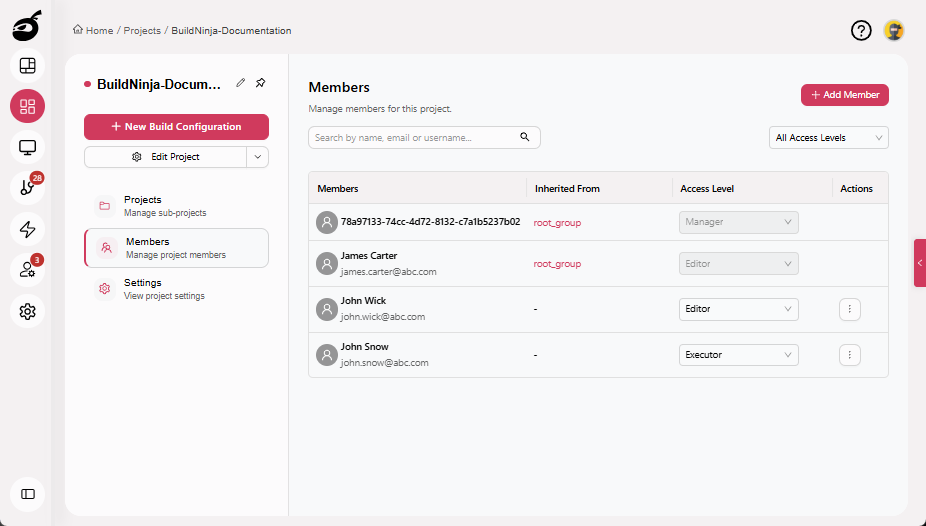This screenshot has width=926, height=526.
Task: Click the Inherited From column header
Action: coord(567,188)
